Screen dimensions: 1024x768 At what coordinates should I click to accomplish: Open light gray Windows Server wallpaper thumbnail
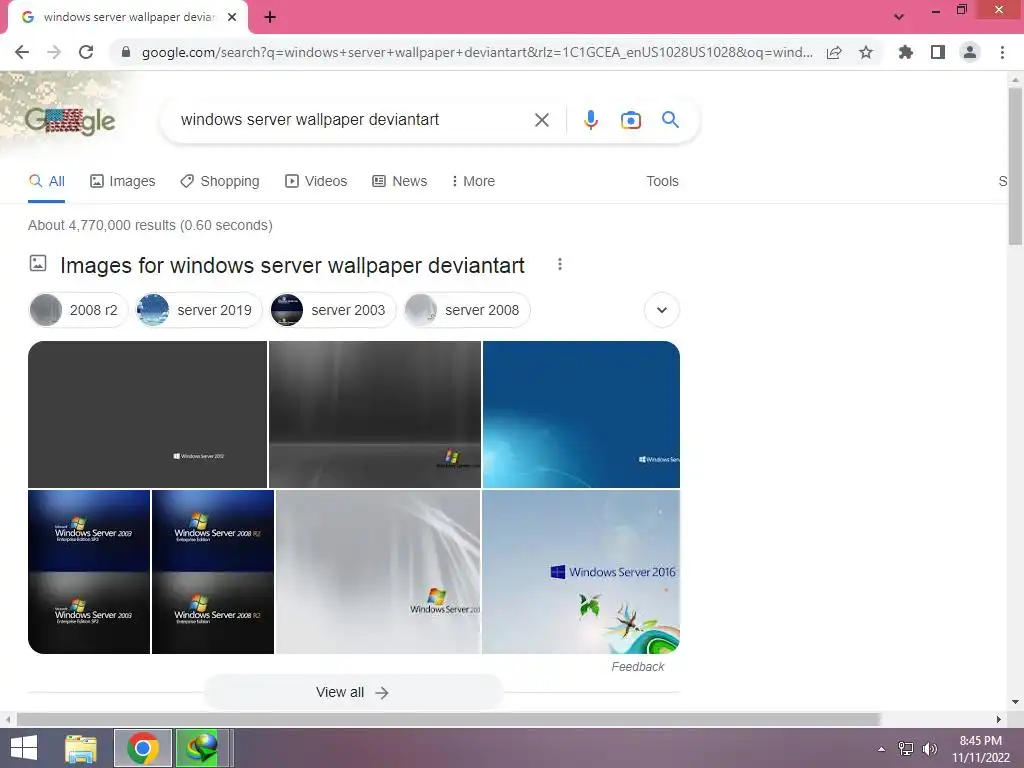378,571
